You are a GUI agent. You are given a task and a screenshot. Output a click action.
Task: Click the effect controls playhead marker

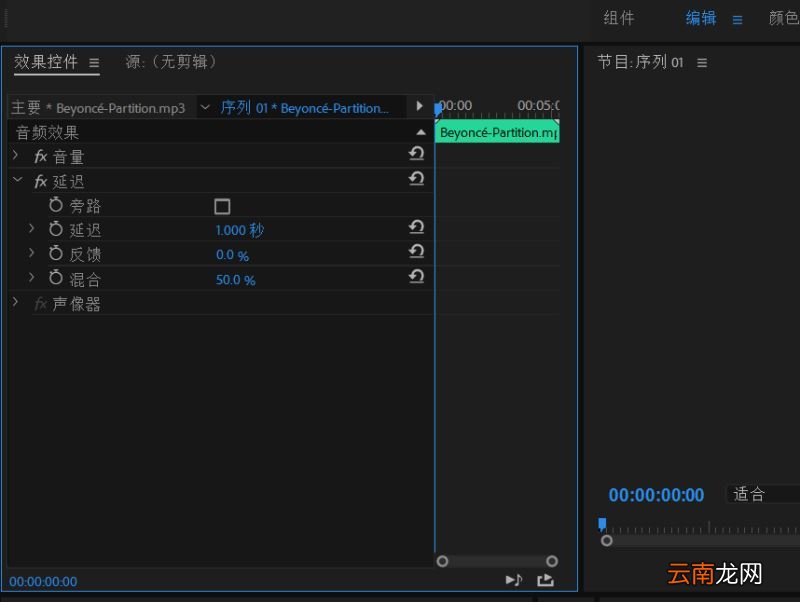[x=438, y=109]
